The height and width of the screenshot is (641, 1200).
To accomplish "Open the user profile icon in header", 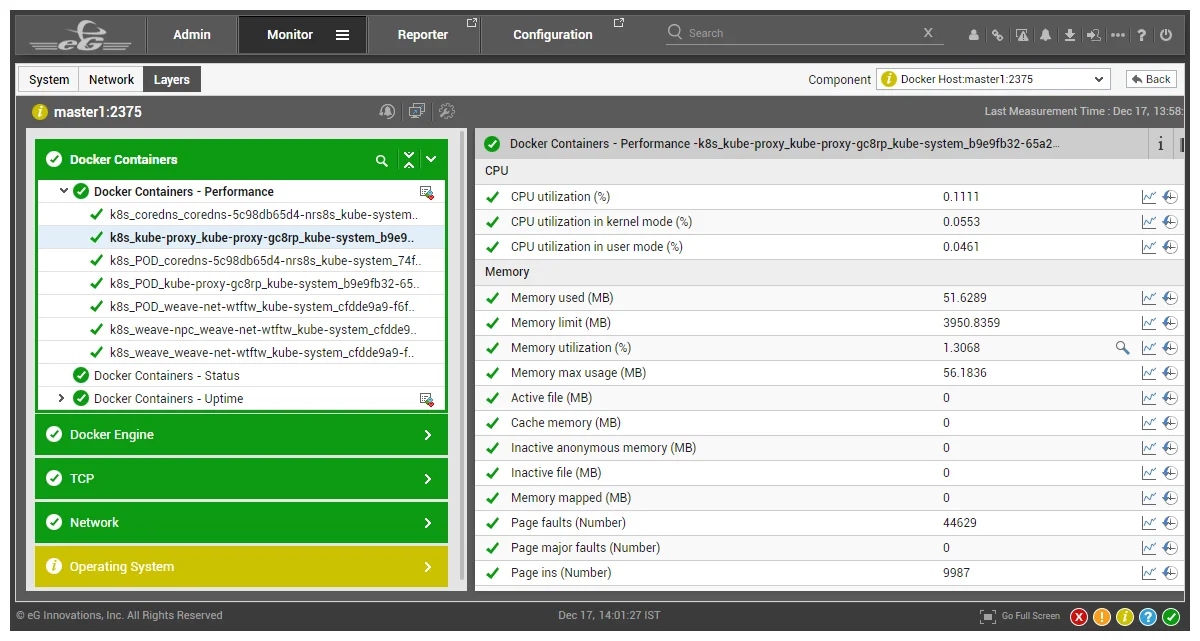I will (x=974, y=35).
